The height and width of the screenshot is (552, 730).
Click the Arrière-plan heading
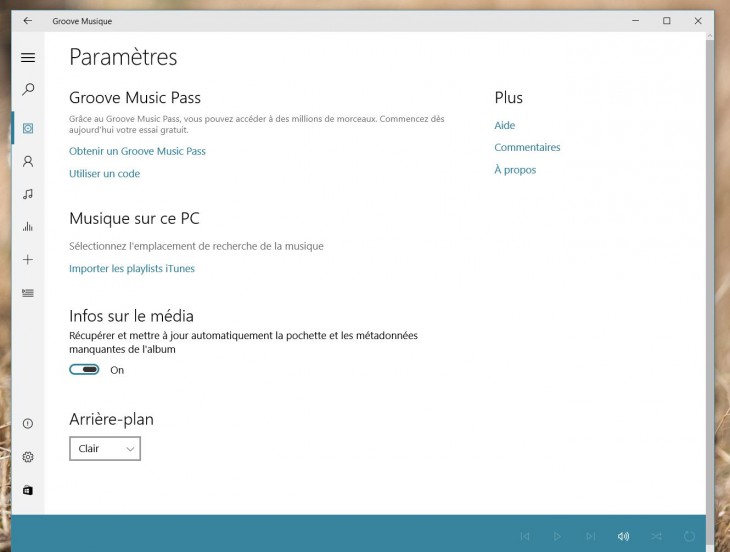click(x=111, y=419)
